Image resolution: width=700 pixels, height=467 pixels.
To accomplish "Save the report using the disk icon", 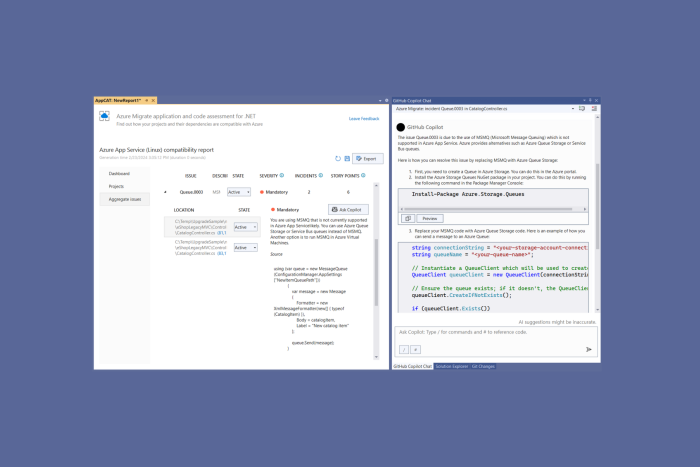I will click(347, 158).
